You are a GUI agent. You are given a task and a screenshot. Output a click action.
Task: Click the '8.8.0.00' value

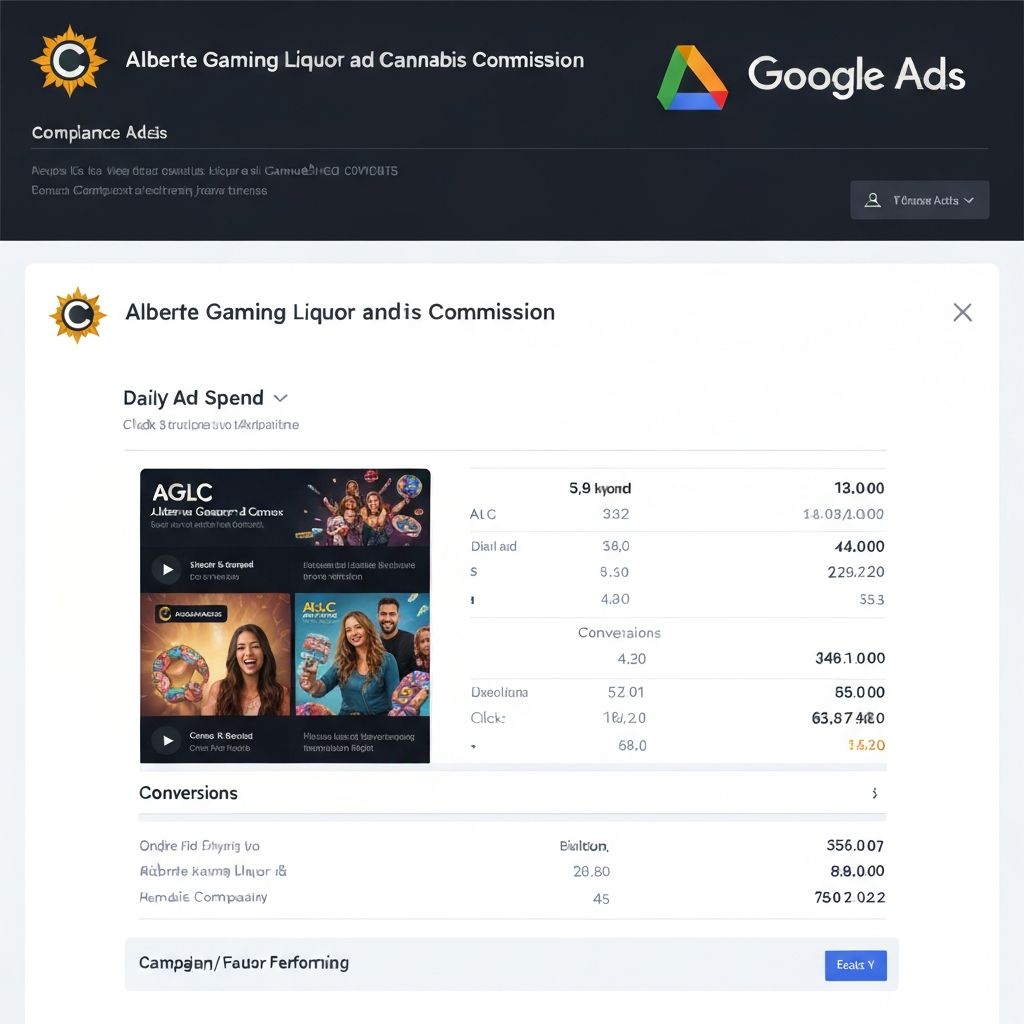[x=857, y=871]
